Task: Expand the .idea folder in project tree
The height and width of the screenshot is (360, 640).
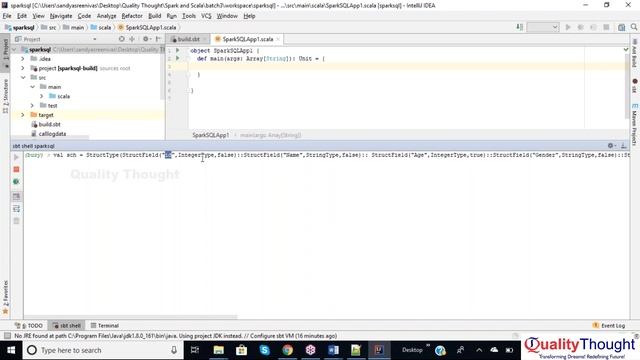Action: [x=23, y=59]
